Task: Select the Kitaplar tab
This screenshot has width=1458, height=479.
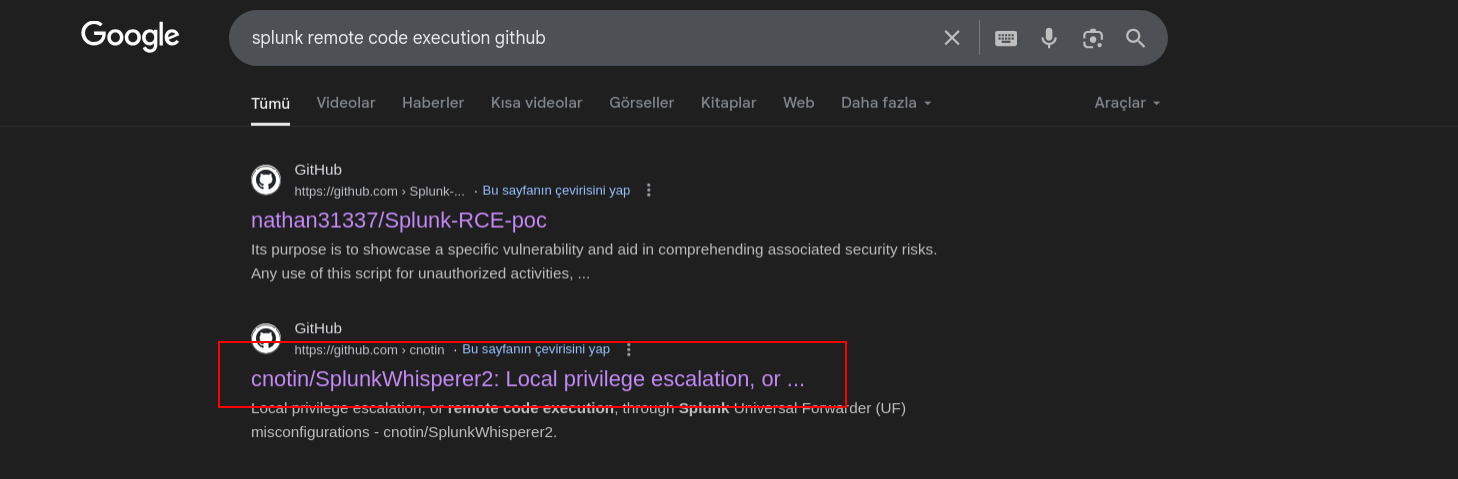Action: [728, 103]
